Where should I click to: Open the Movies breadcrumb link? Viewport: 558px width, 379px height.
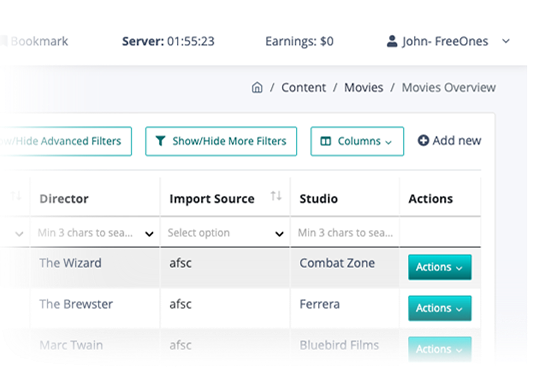tap(363, 88)
